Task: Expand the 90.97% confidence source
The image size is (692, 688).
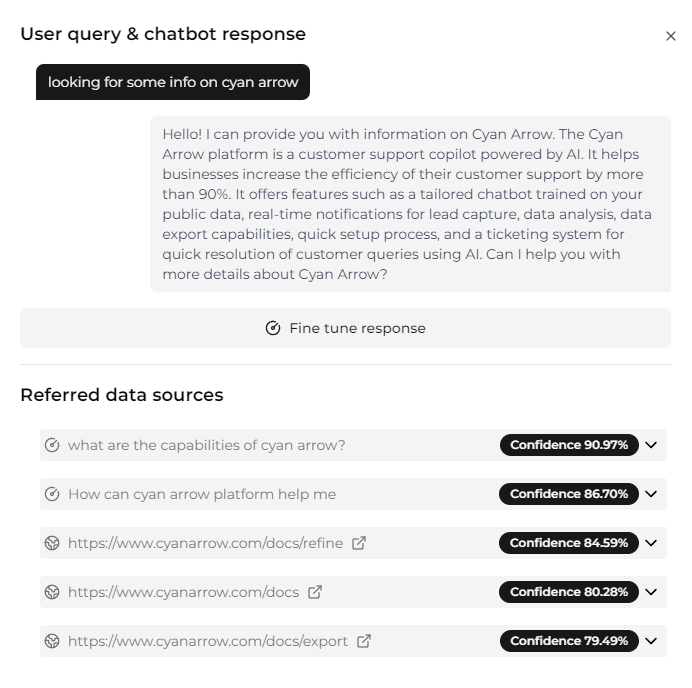Action: coord(652,445)
